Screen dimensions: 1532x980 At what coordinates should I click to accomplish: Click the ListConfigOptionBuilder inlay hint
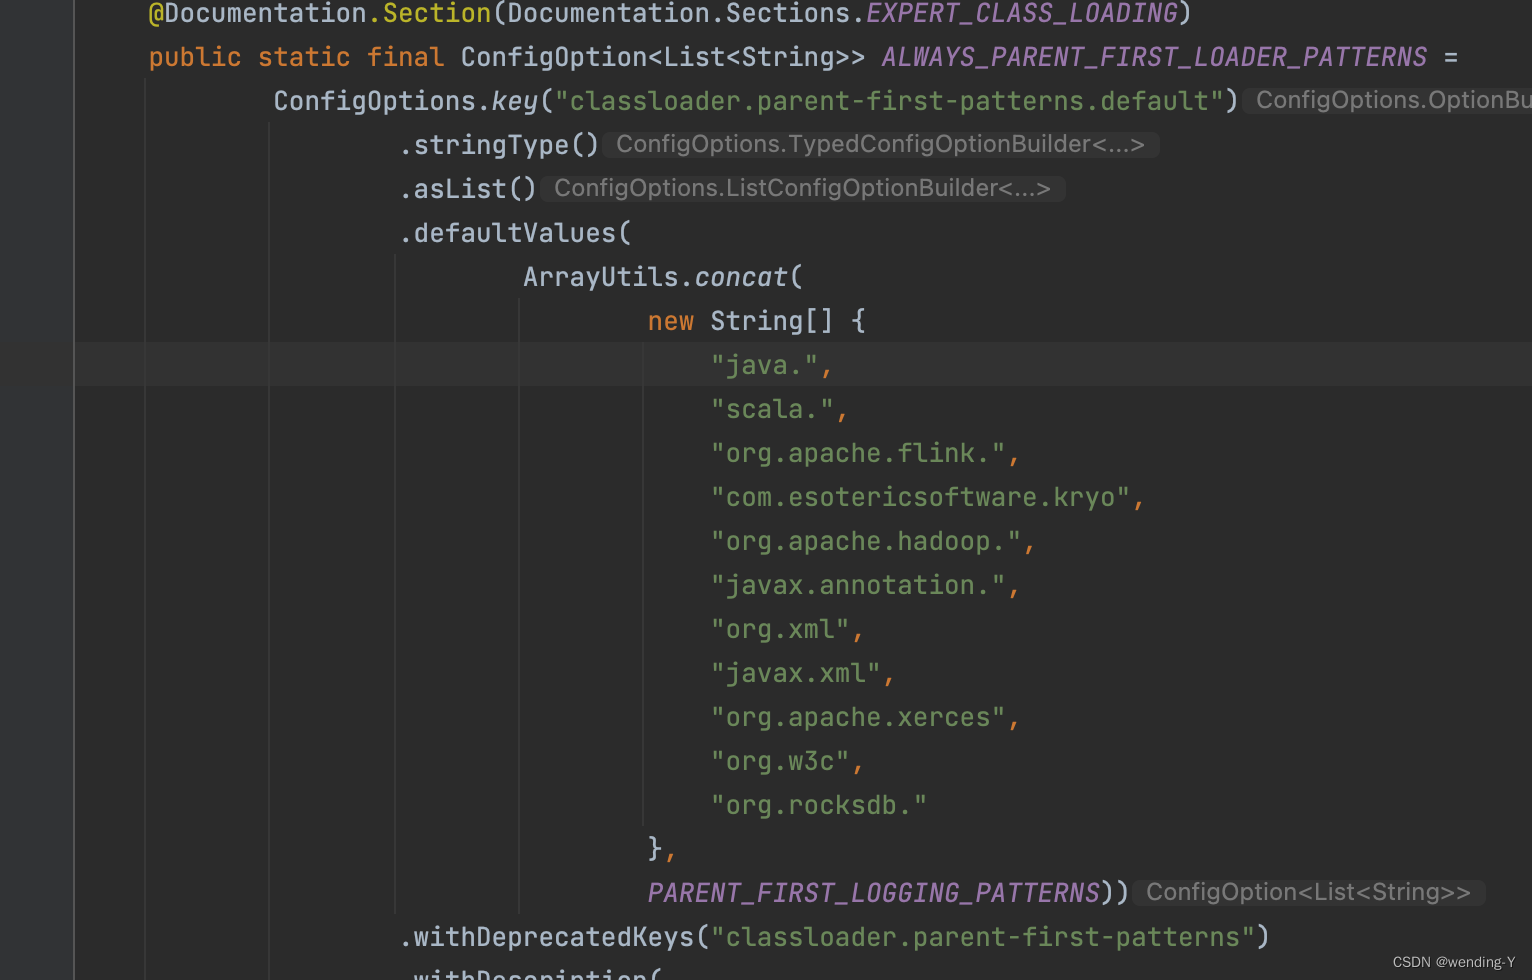point(802,189)
